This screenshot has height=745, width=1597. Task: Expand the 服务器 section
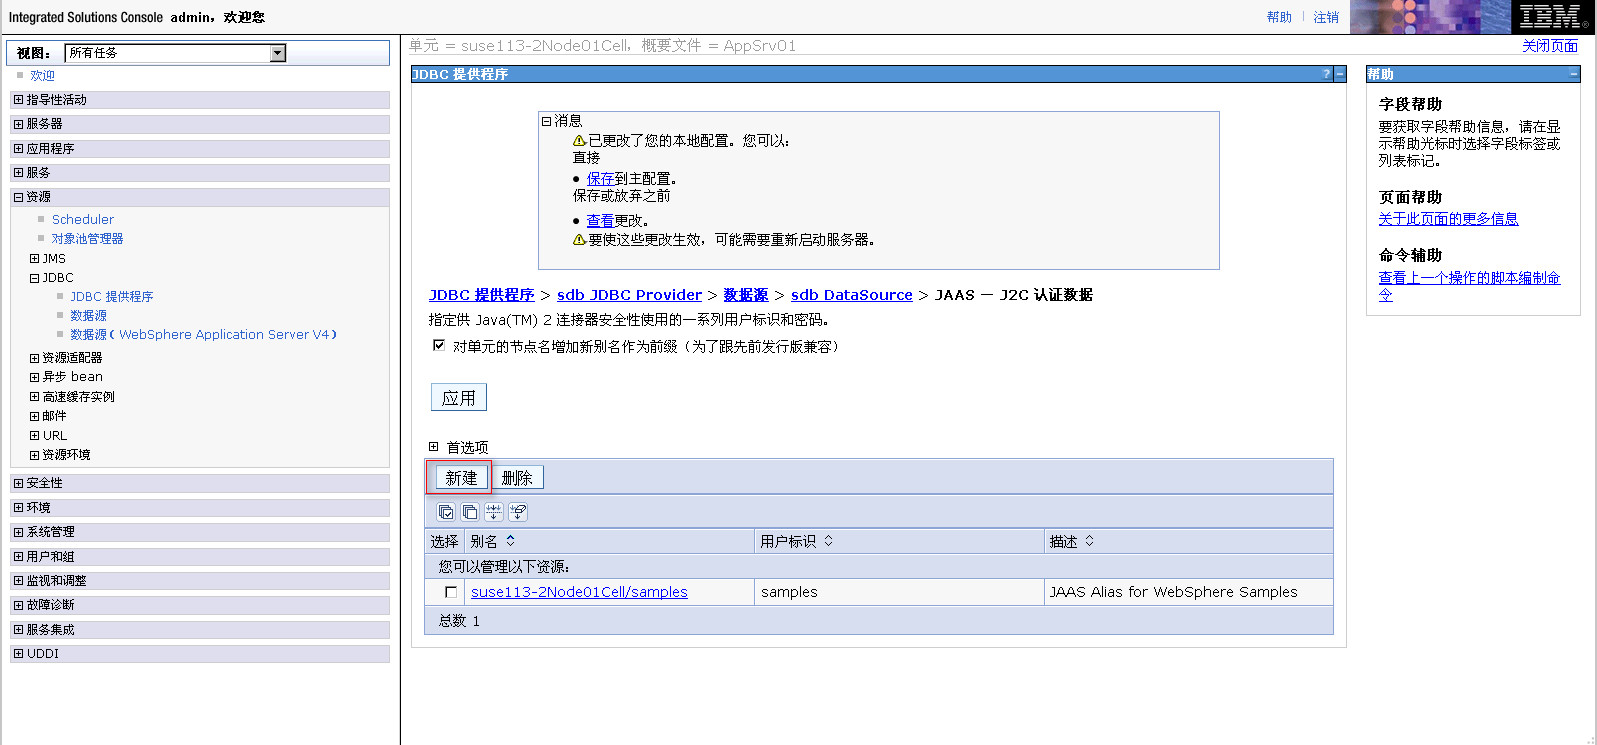coord(18,124)
